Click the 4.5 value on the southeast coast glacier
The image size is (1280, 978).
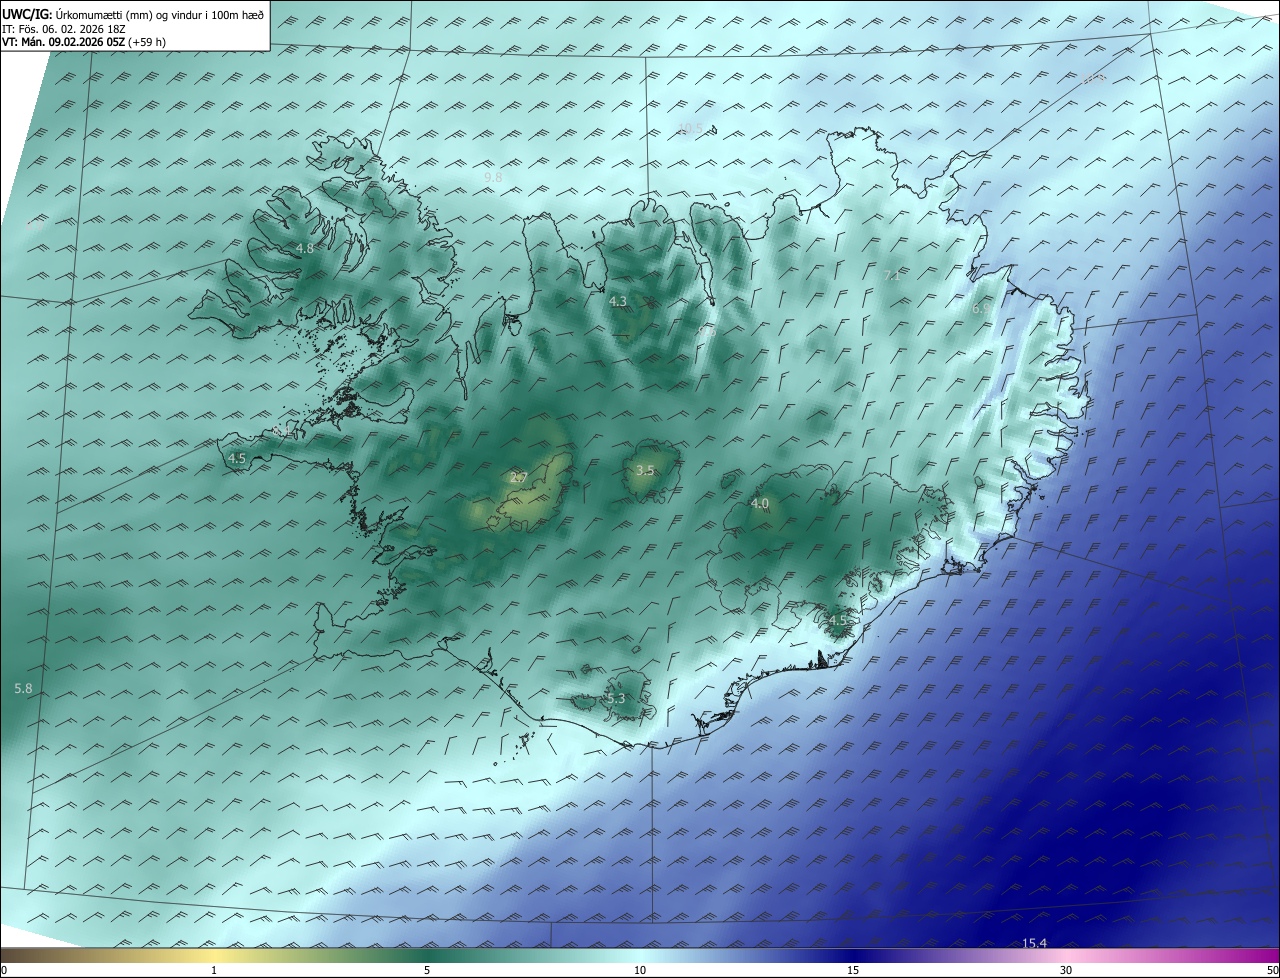click(x=838, y=620)
